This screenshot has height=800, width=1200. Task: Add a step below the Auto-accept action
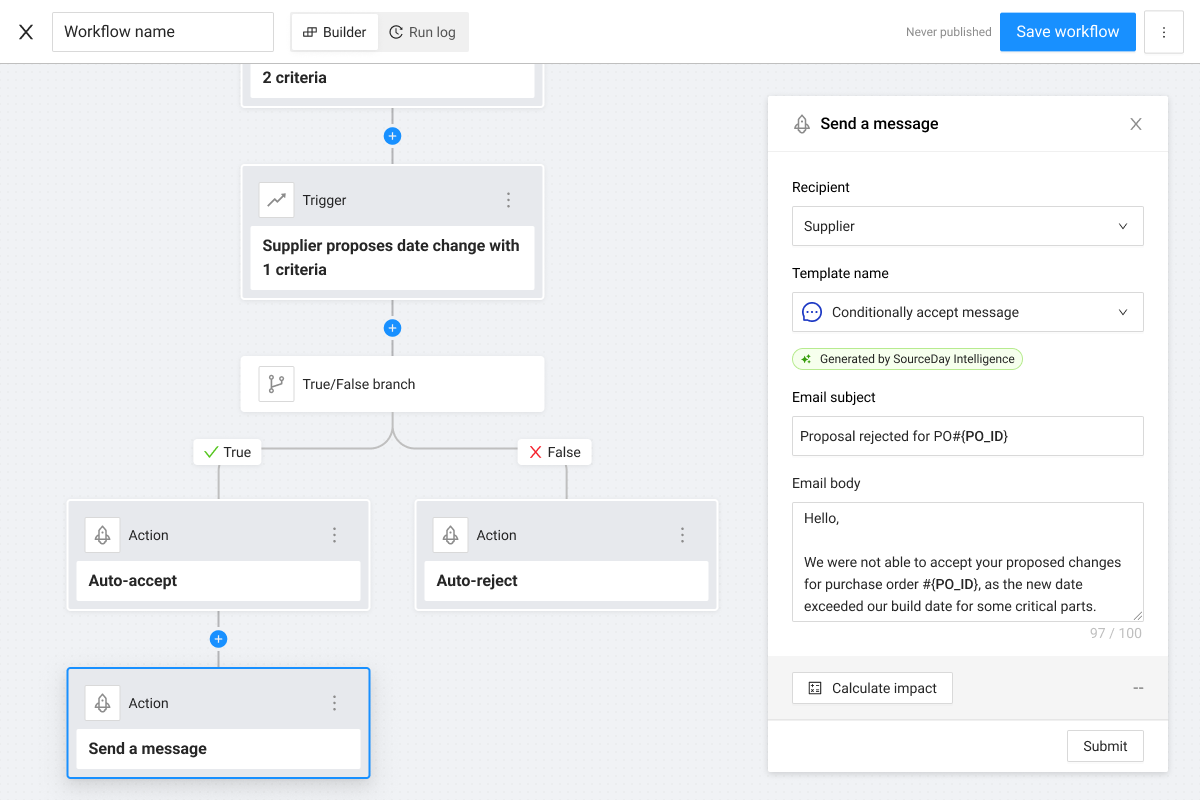[219, 639]
